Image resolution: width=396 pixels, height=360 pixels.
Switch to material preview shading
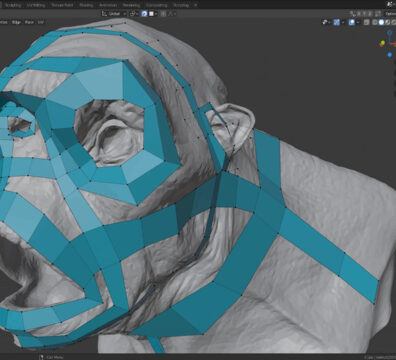click(x=387, y=22)
